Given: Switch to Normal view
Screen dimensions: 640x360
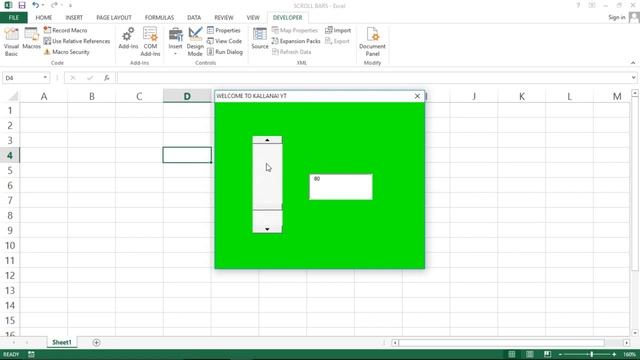Looking at the screenshot, I should click(x=511, y=354).
